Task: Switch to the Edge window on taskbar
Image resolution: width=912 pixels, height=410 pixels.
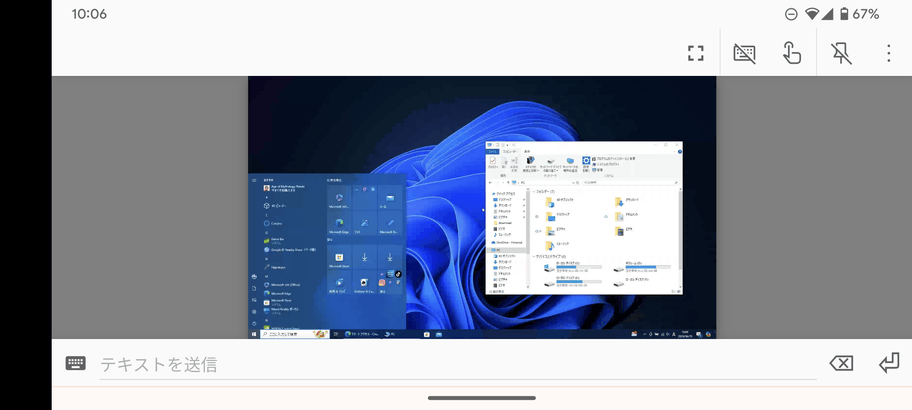Action: [362, 334]
